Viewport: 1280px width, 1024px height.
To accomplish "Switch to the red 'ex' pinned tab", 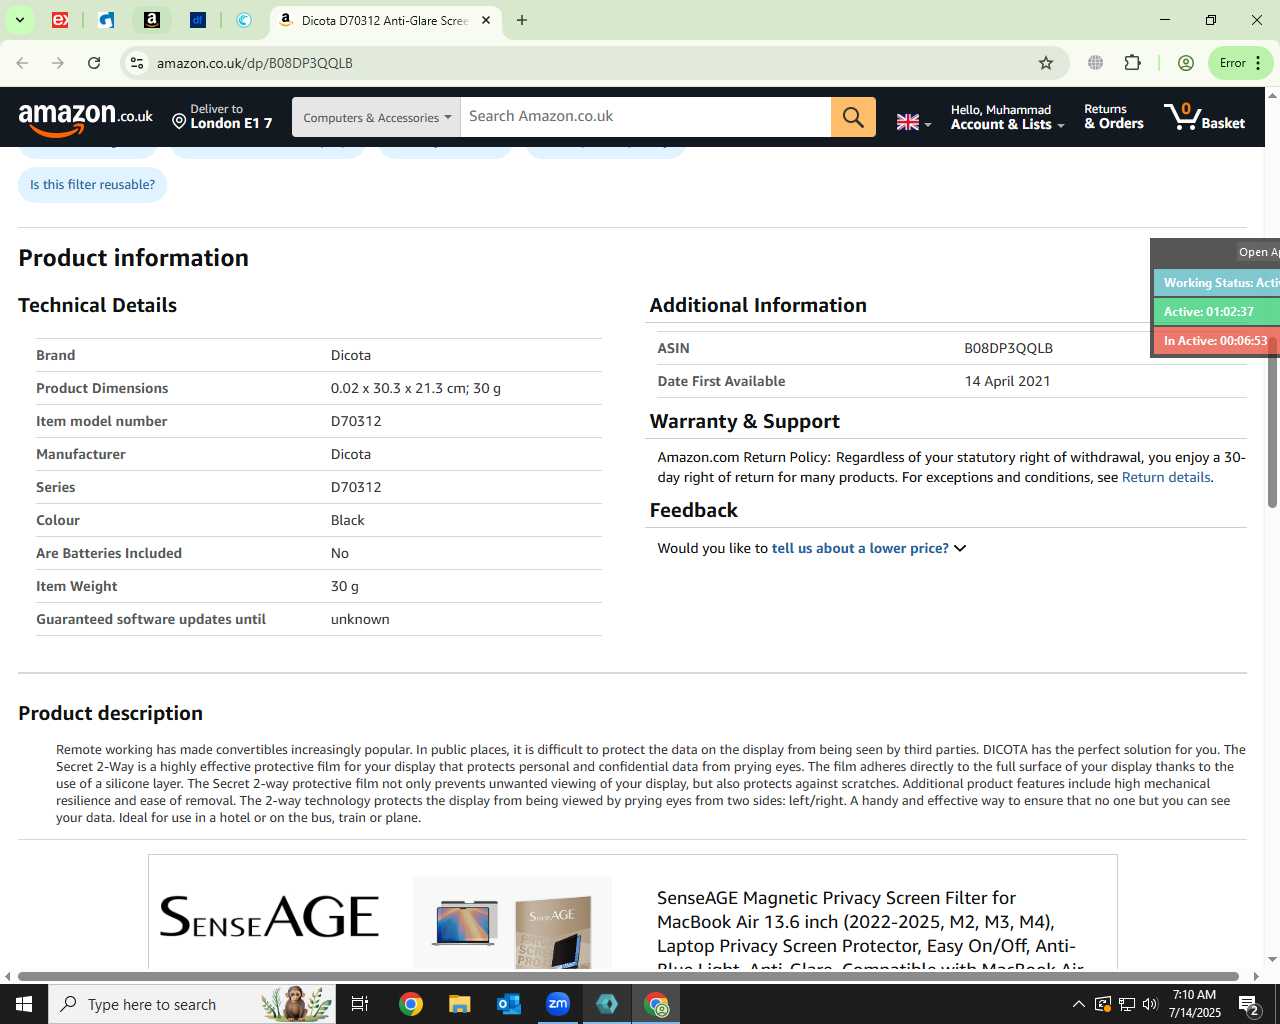I will click(60, 20).
